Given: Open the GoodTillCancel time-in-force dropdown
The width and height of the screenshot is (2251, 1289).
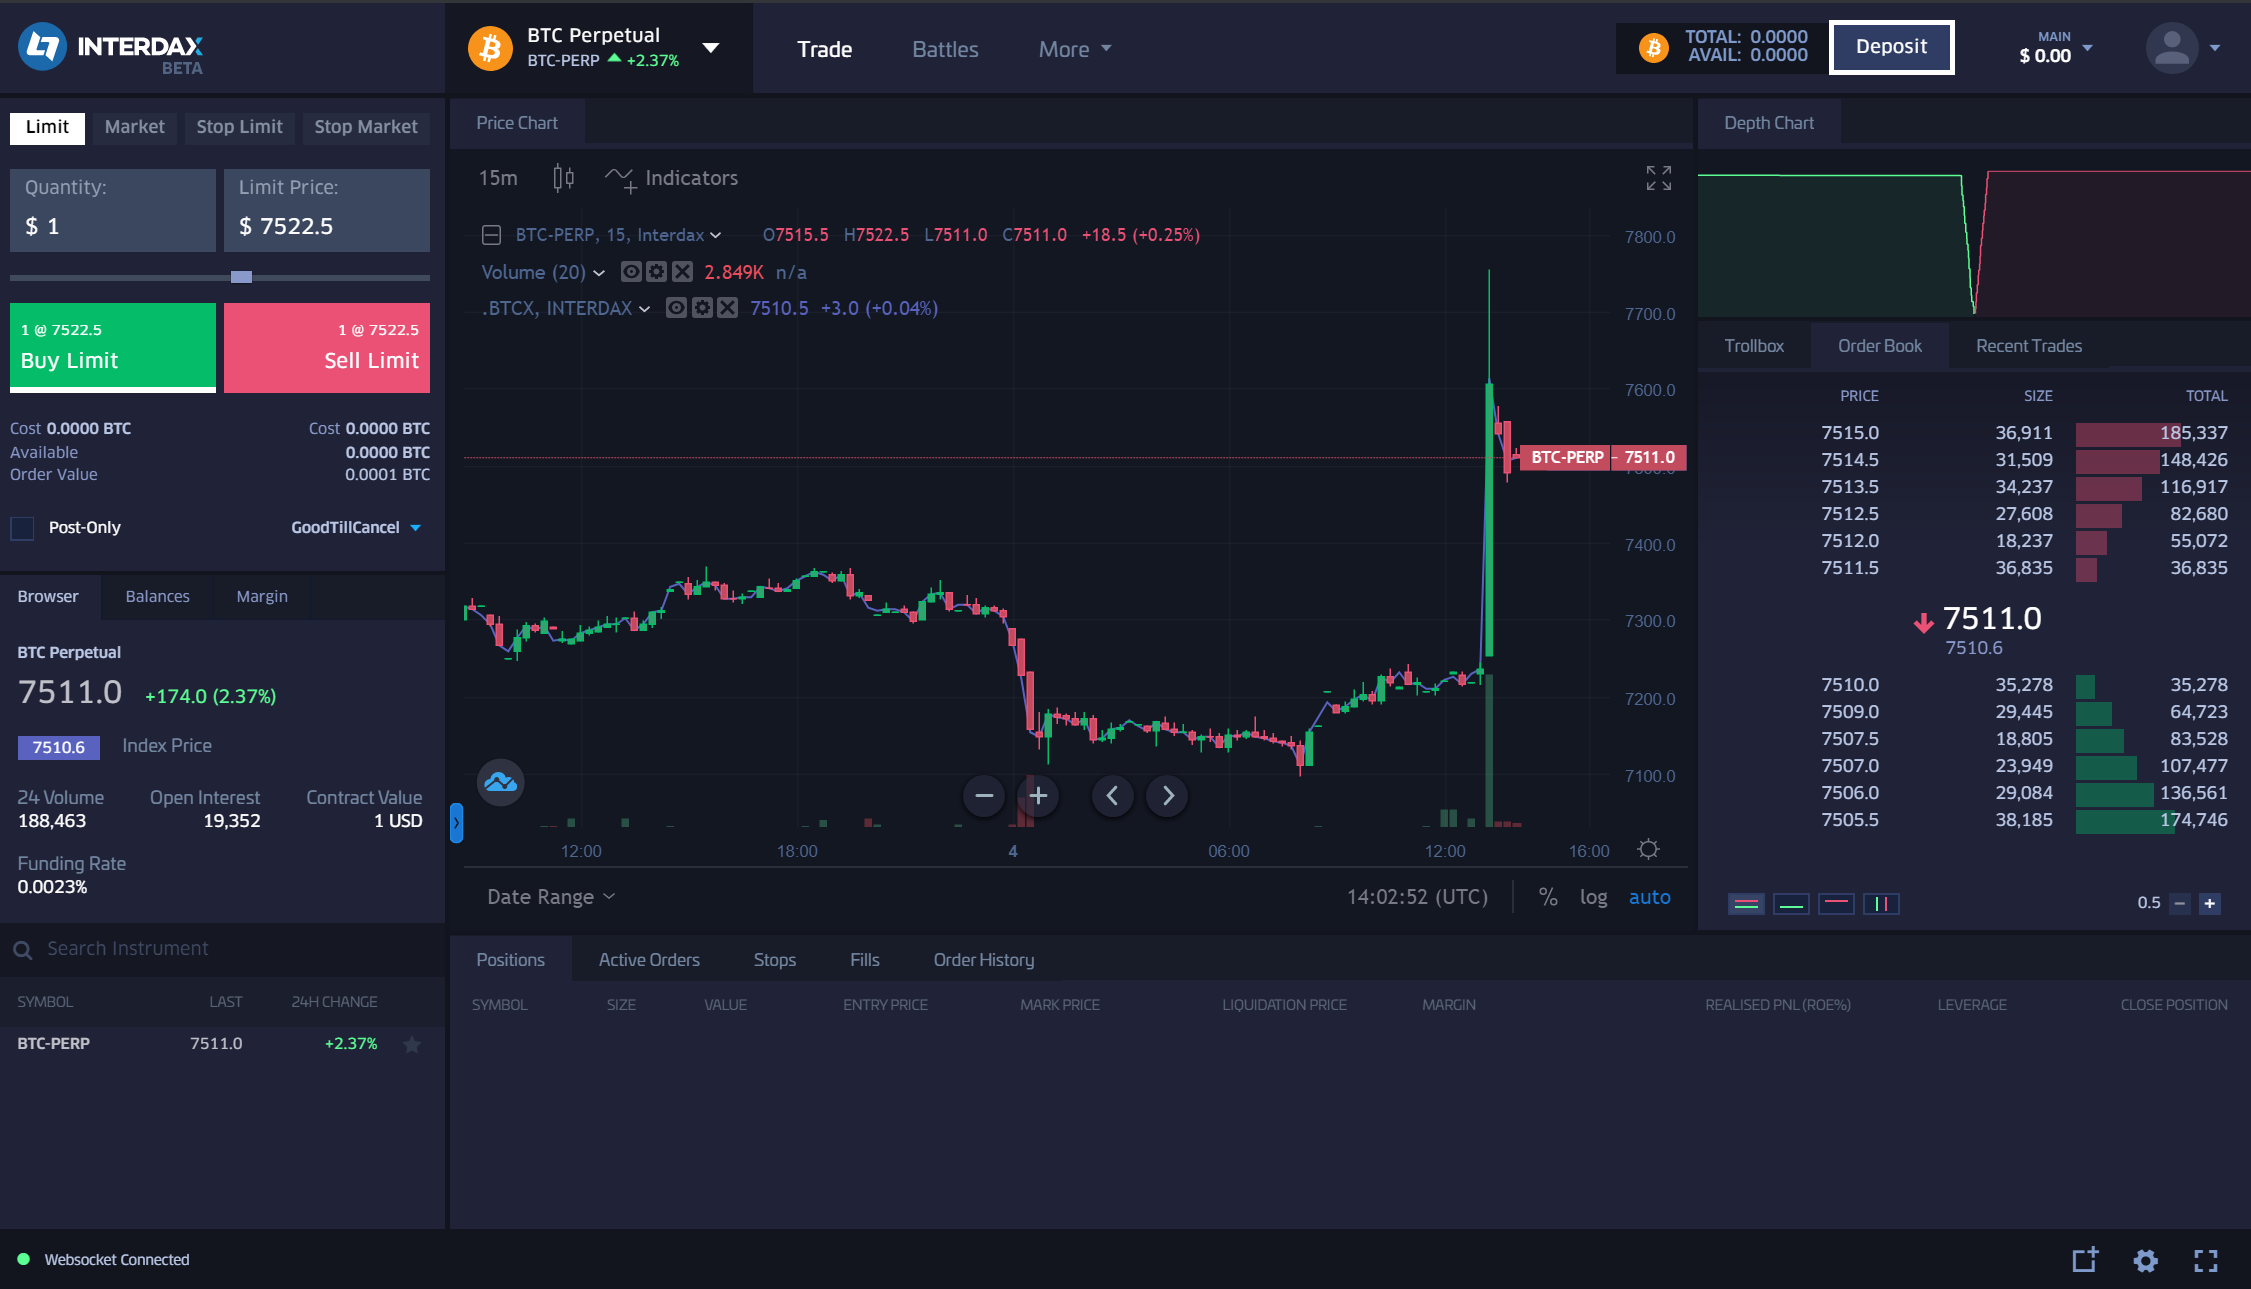Looking at the screenshot, I should (356, 528).
